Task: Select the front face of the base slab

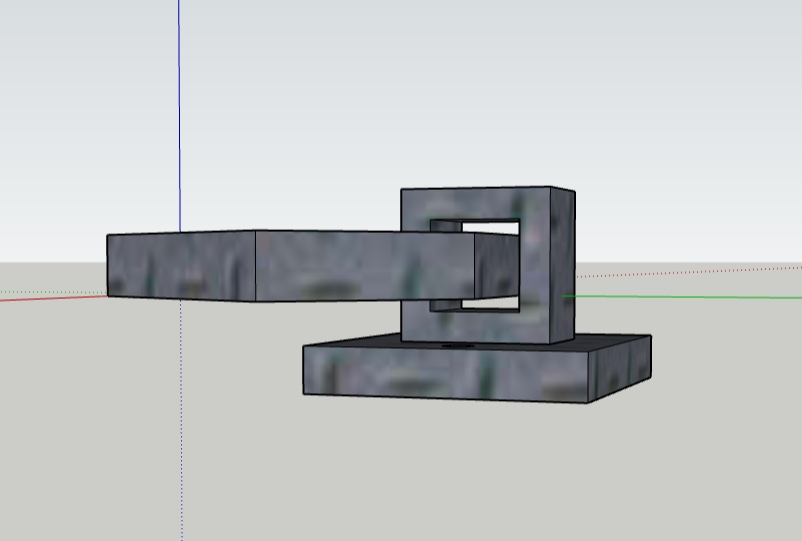Action: pos(445,372)
